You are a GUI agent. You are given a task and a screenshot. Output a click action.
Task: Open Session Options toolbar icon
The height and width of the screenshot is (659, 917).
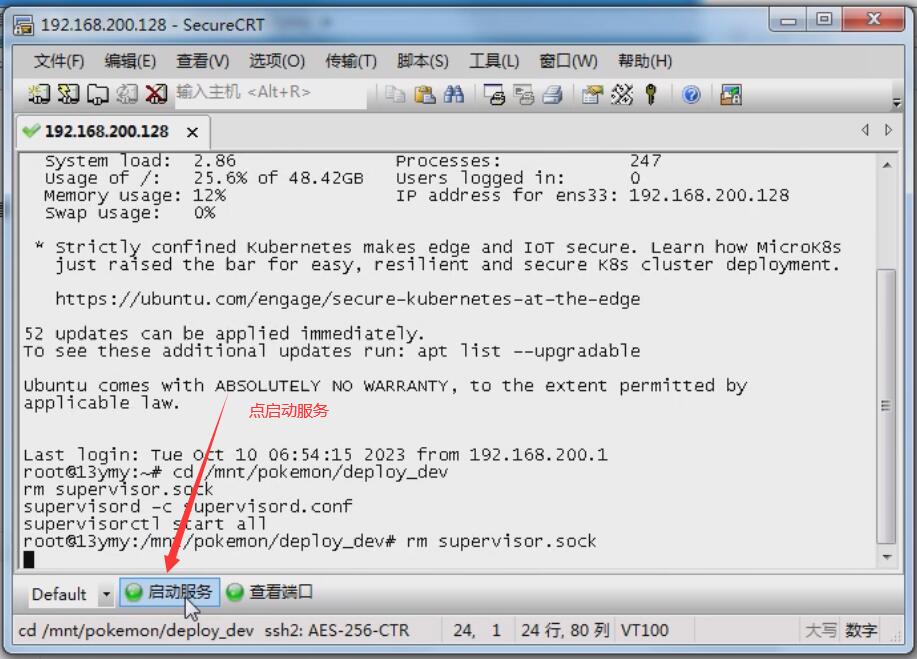(x=593, y=94)
